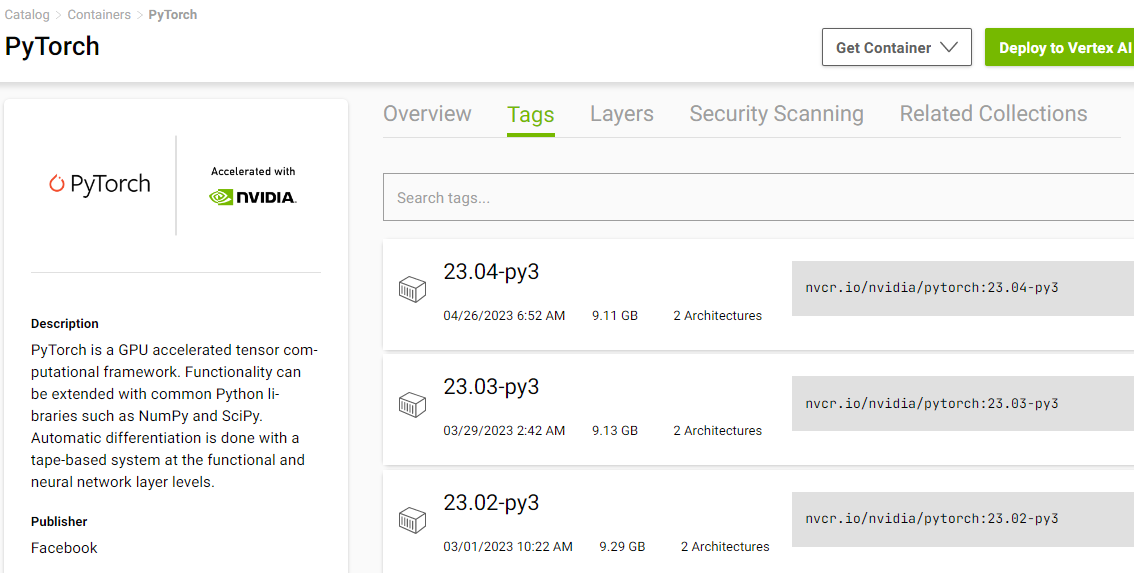Expand 2 Architectures for tag 23.03-py3

717,430
